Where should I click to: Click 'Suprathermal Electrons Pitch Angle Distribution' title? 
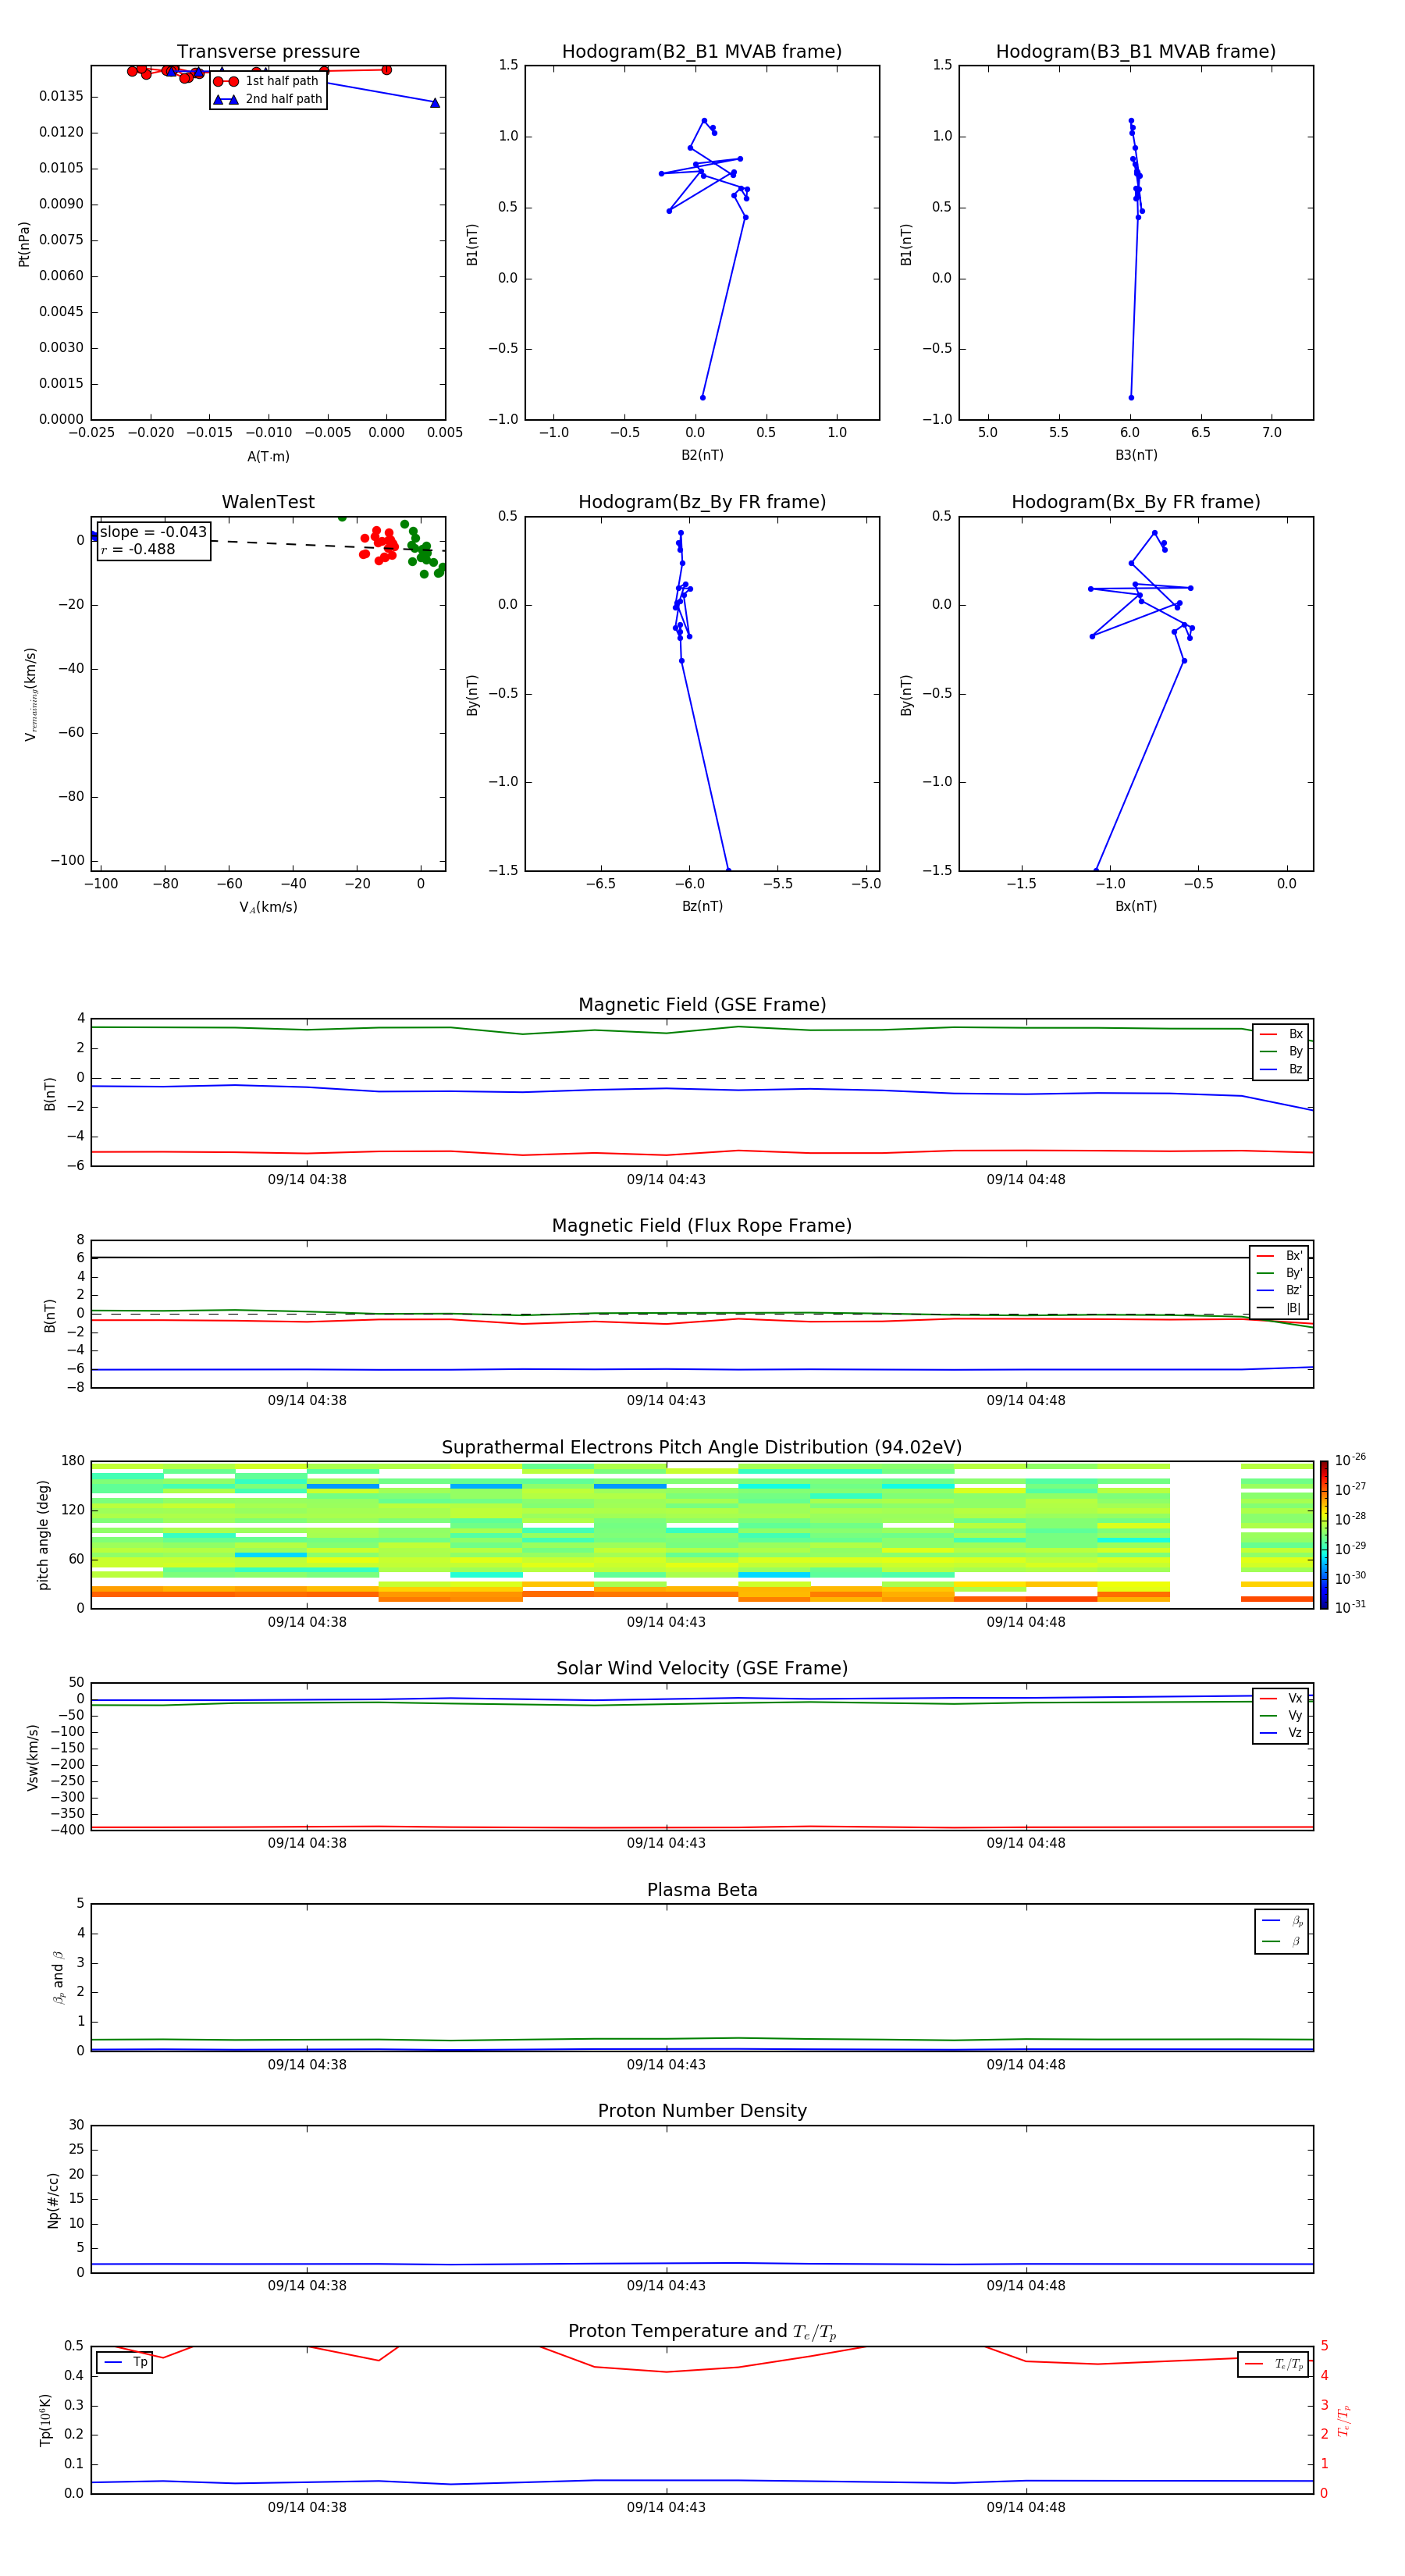pyautogui.click(x=702, y=1447)
